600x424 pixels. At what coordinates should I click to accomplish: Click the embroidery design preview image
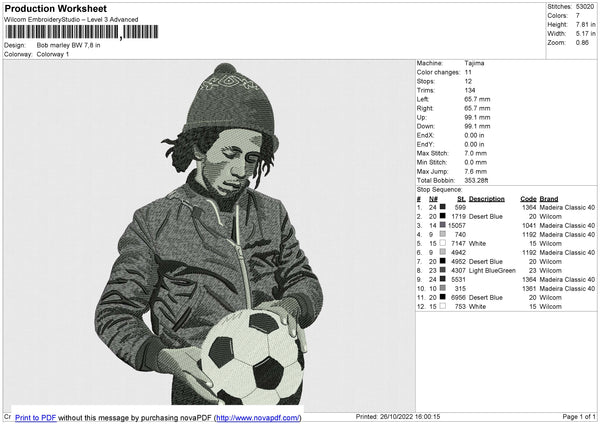pos(209,234)
